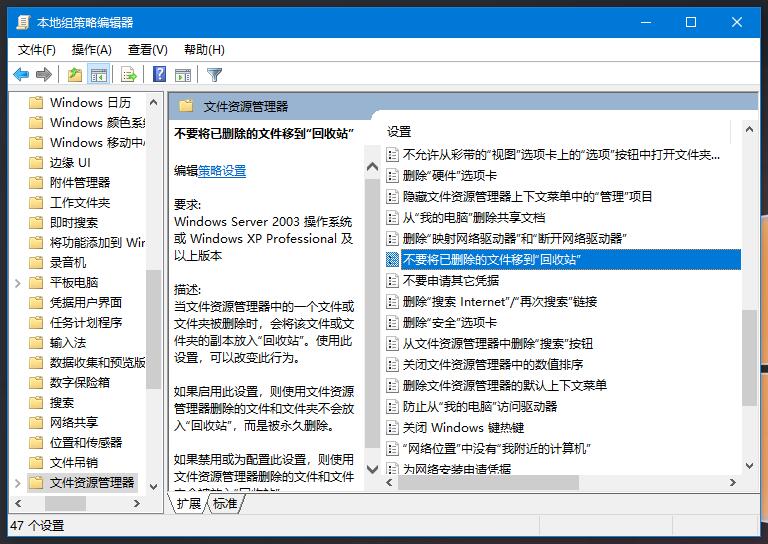Image resolution: width=768 pixels, height=544 pixels.
Task: Select the 不要申请其它凭据 policy setting
Action: coord(450,281)
